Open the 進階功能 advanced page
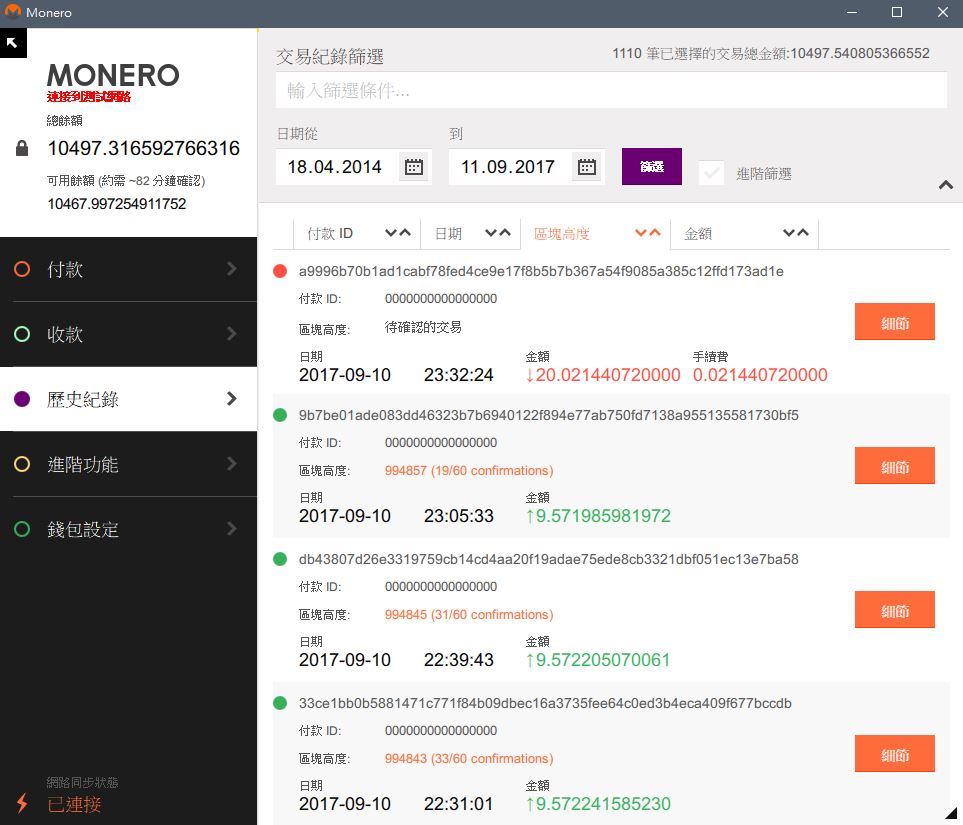The image size is (963, 825). pyautogui.click(x=128, y=464)
